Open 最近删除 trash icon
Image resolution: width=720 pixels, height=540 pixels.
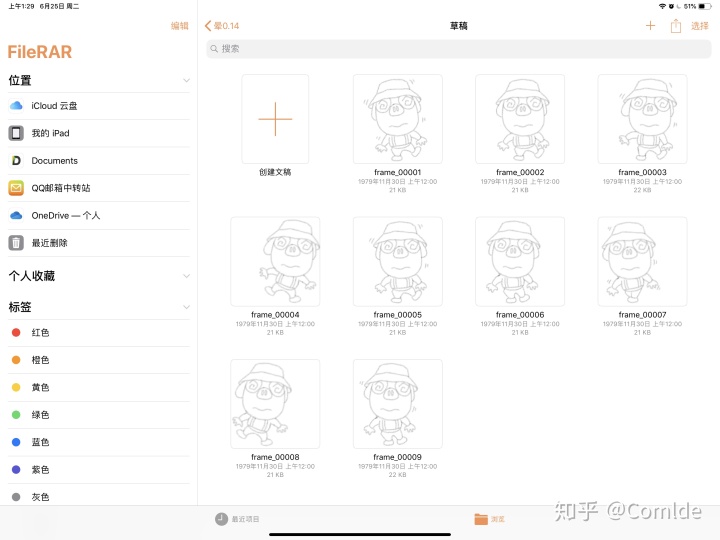pos(16,243)
